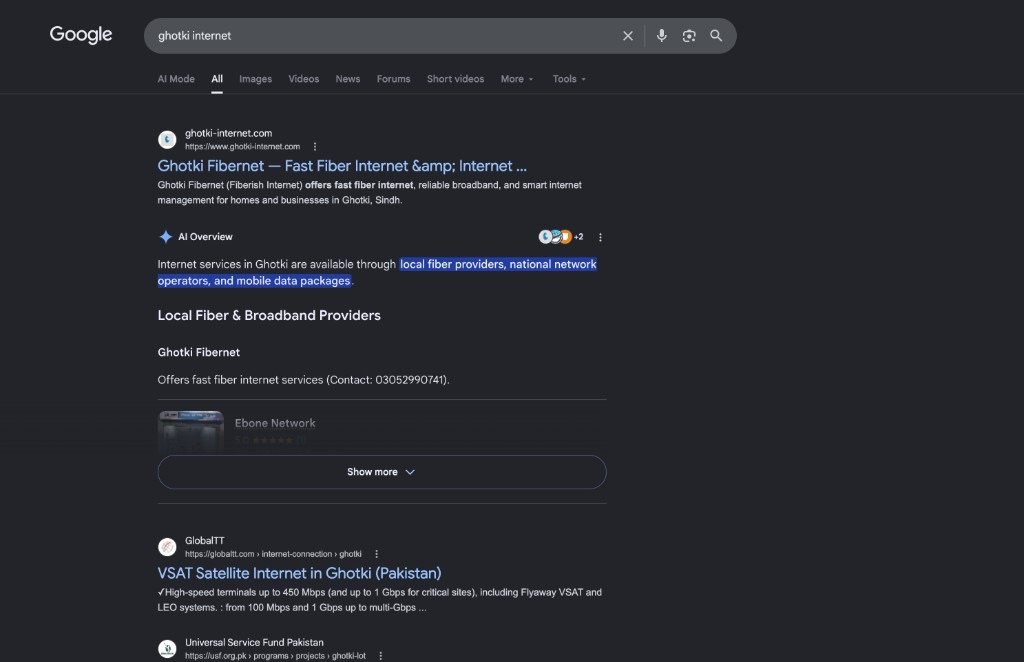The height and width of the screenshot is (662, 1024).
Task: Switch to News tab
Action: pyautogui.click(x=348, y=79)
